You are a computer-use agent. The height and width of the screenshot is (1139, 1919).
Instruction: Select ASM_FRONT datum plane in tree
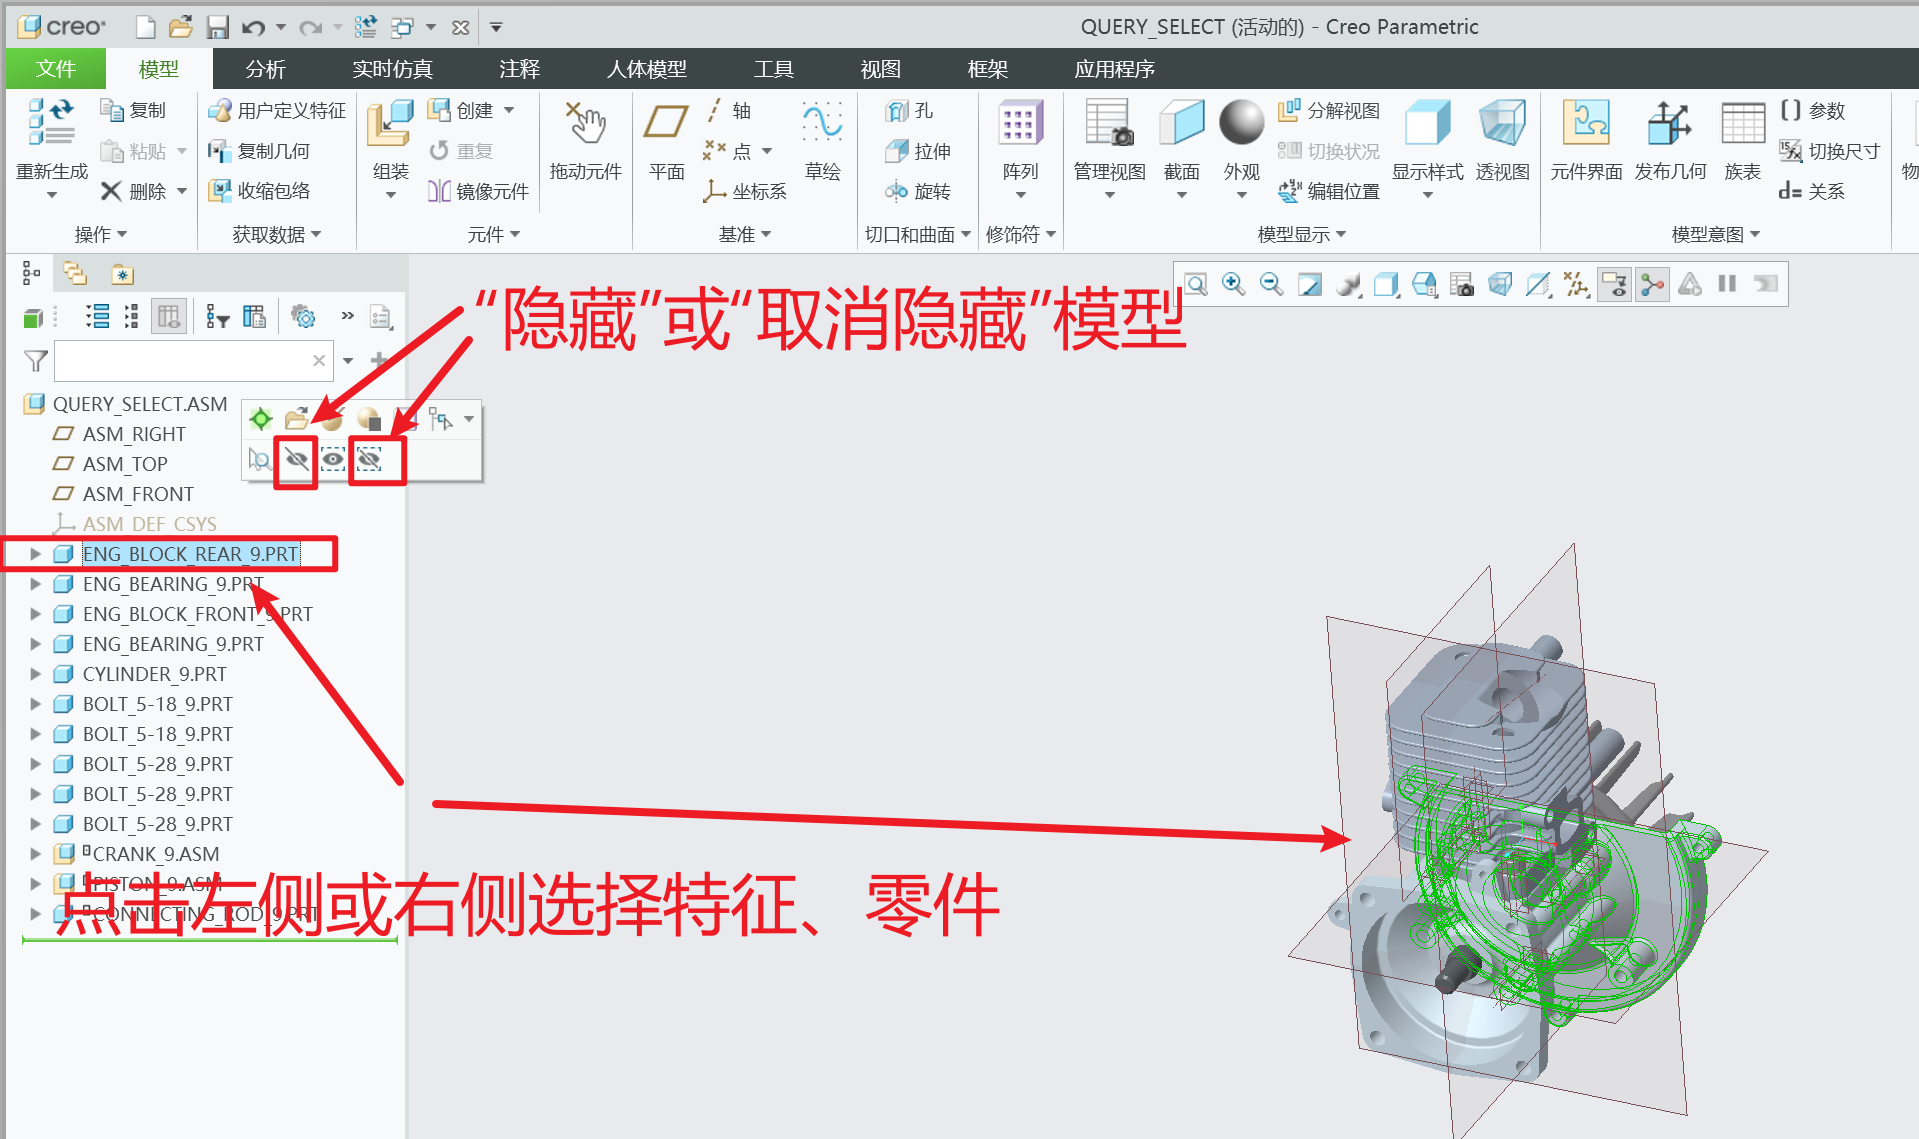pos(138,494)
